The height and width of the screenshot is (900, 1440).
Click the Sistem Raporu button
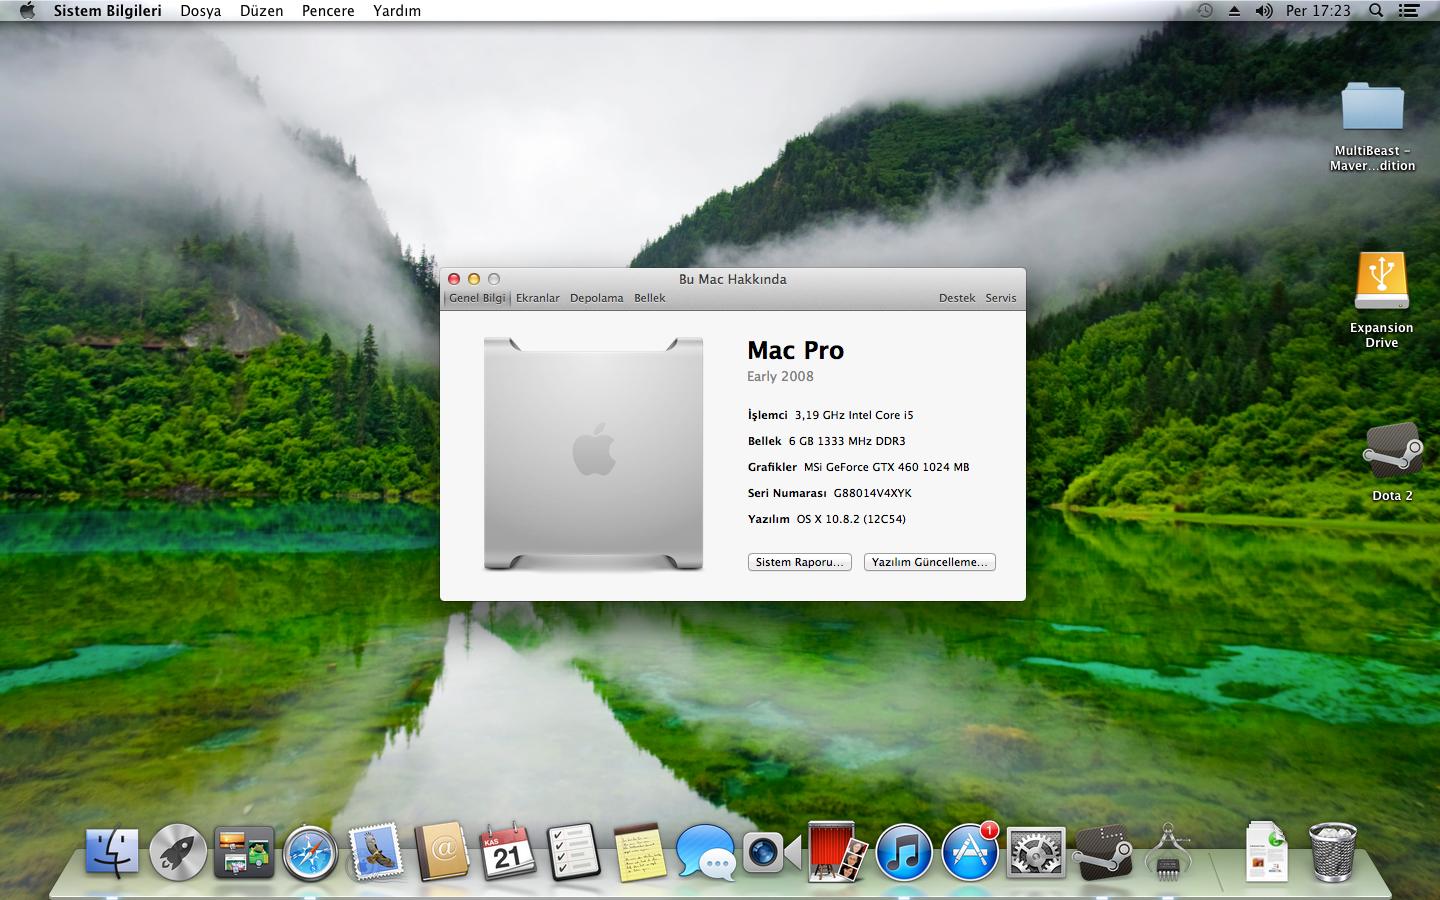(x=800, y=562)
